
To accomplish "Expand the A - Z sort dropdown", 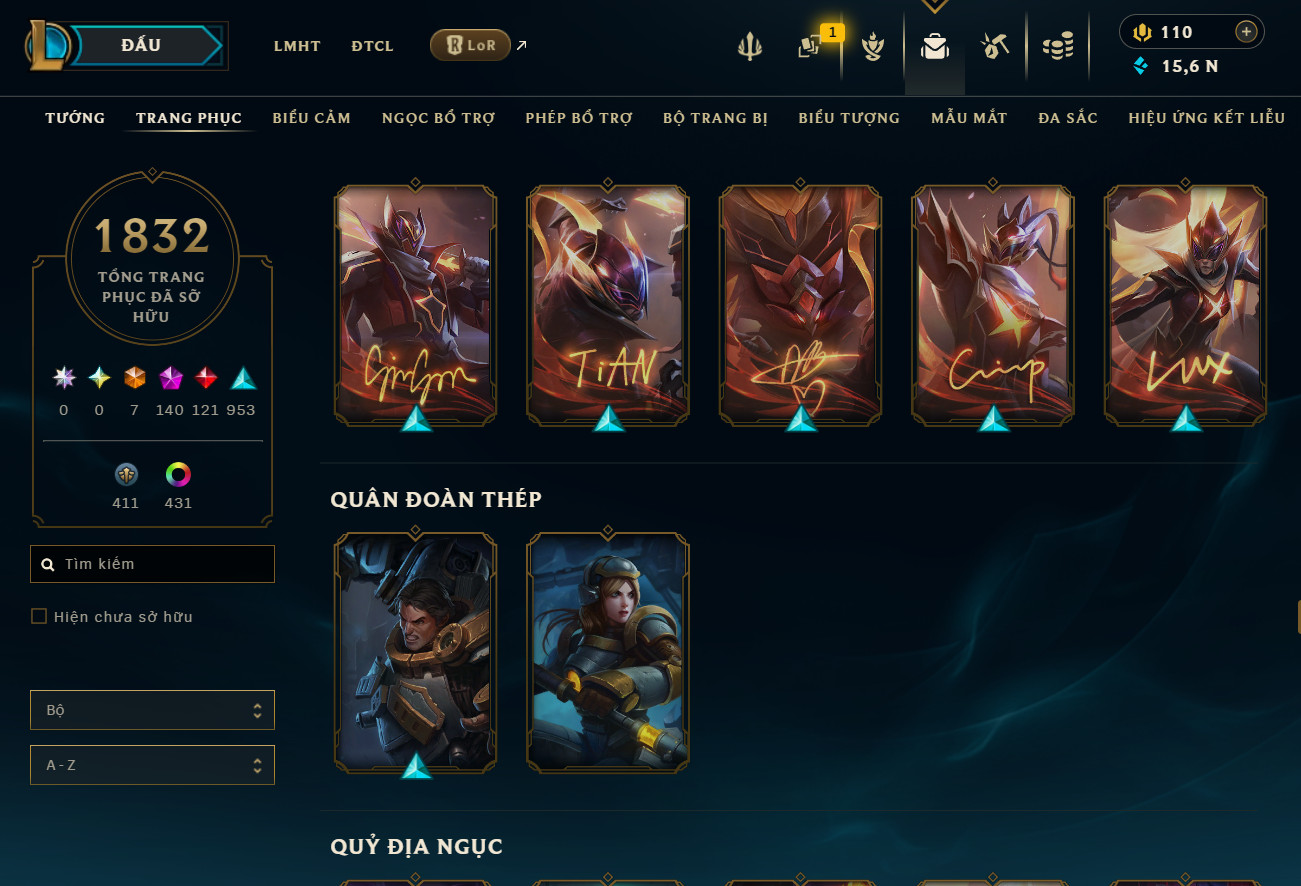I will pyautogui.click(x=152, y=765).
